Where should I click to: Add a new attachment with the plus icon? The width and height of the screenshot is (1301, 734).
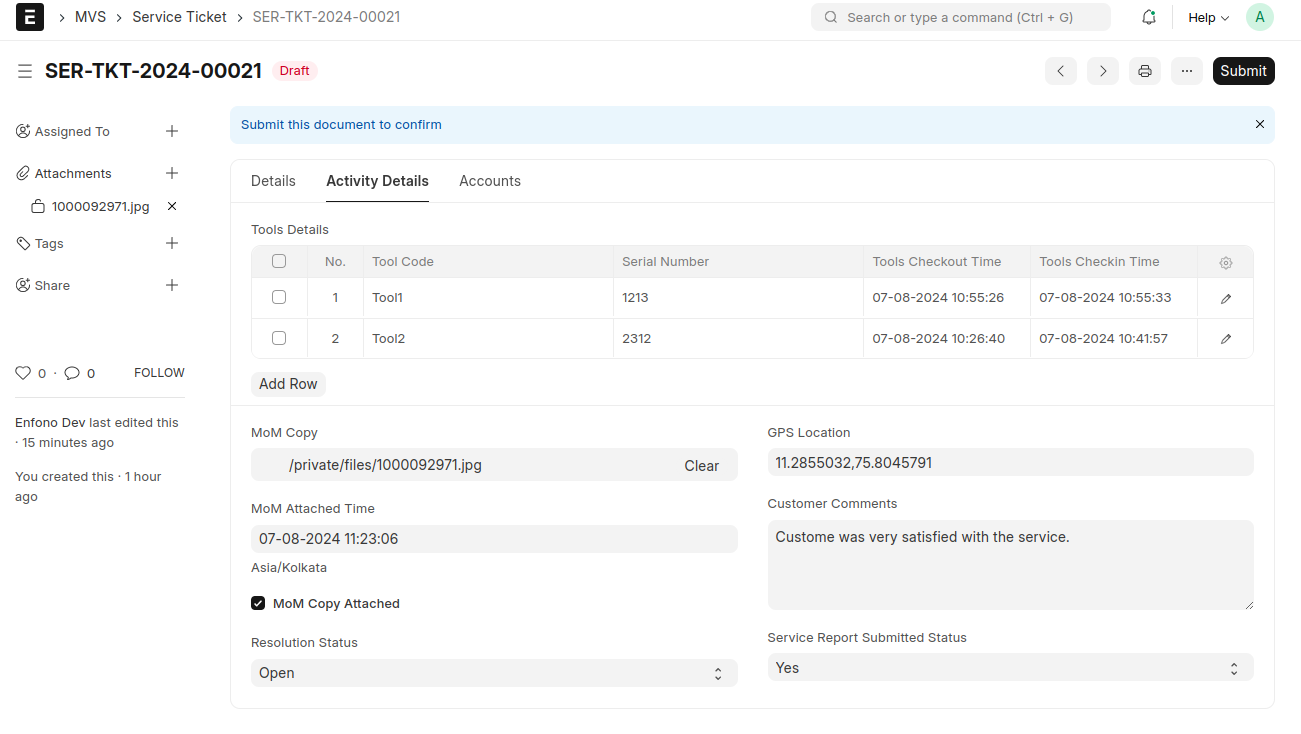[171, 172]
